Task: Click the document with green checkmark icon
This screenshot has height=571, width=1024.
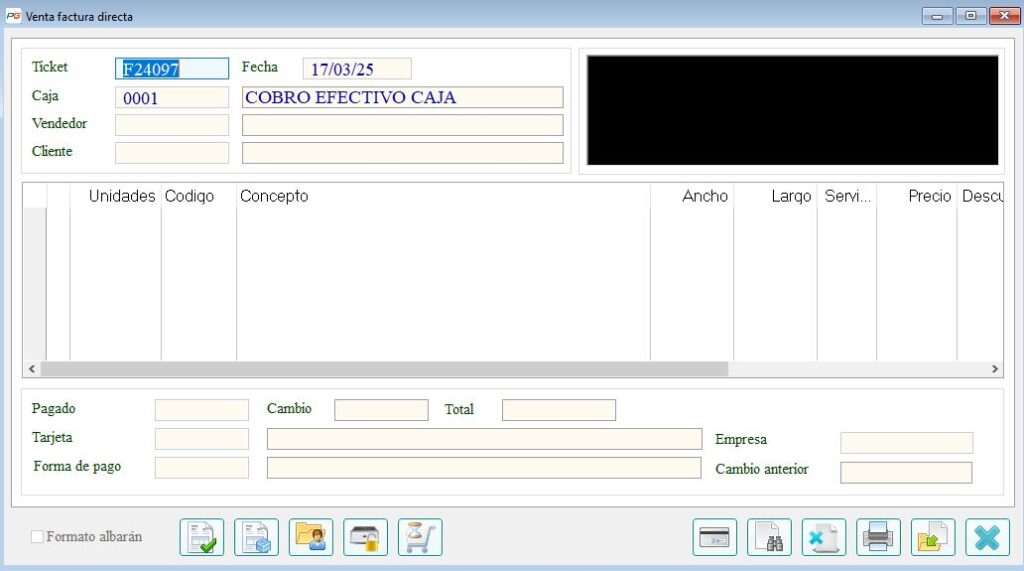Action: point(202,537)
